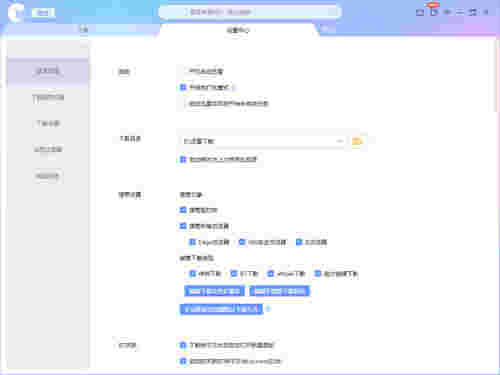500x375 pixels.
Task: Click the title-bar icon just left of close
Action: tap(473, 12)
